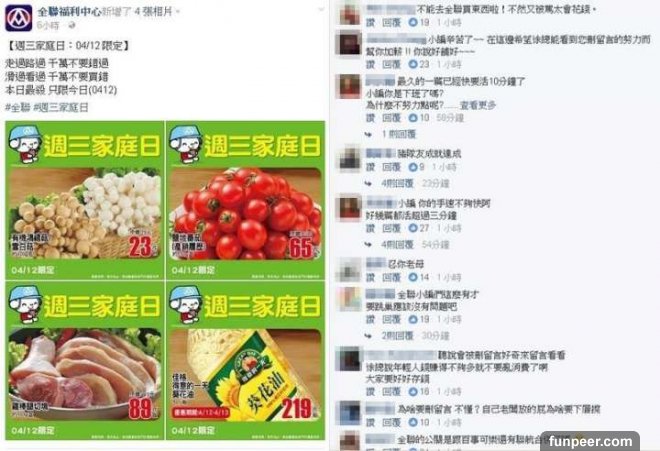Expand the 2則回覆 reply thread
660x451 pixels.
tap(398, 336)
